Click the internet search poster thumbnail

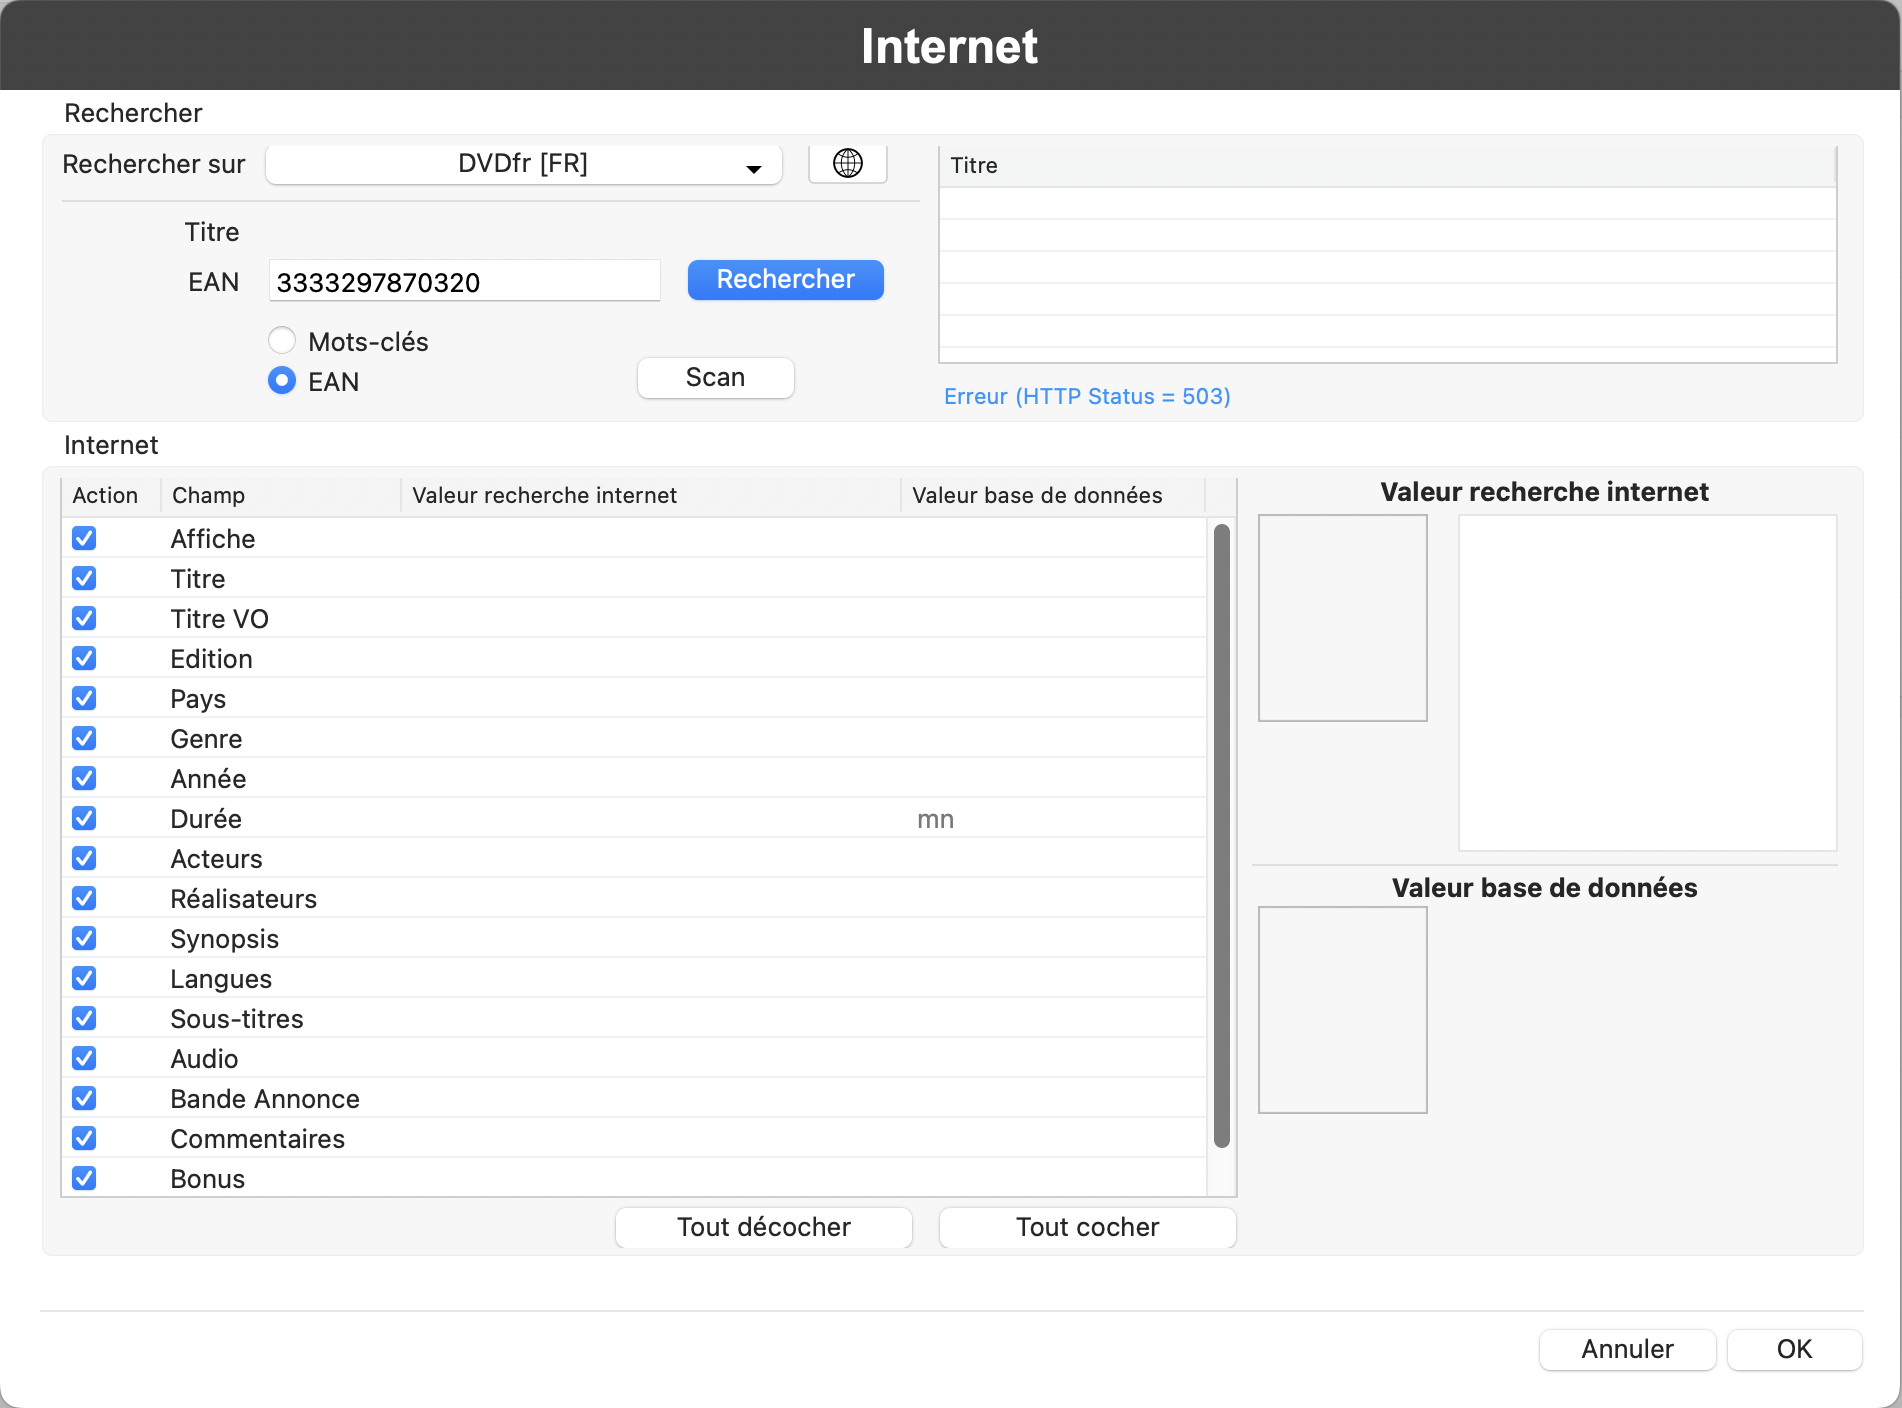[1342, 618]
